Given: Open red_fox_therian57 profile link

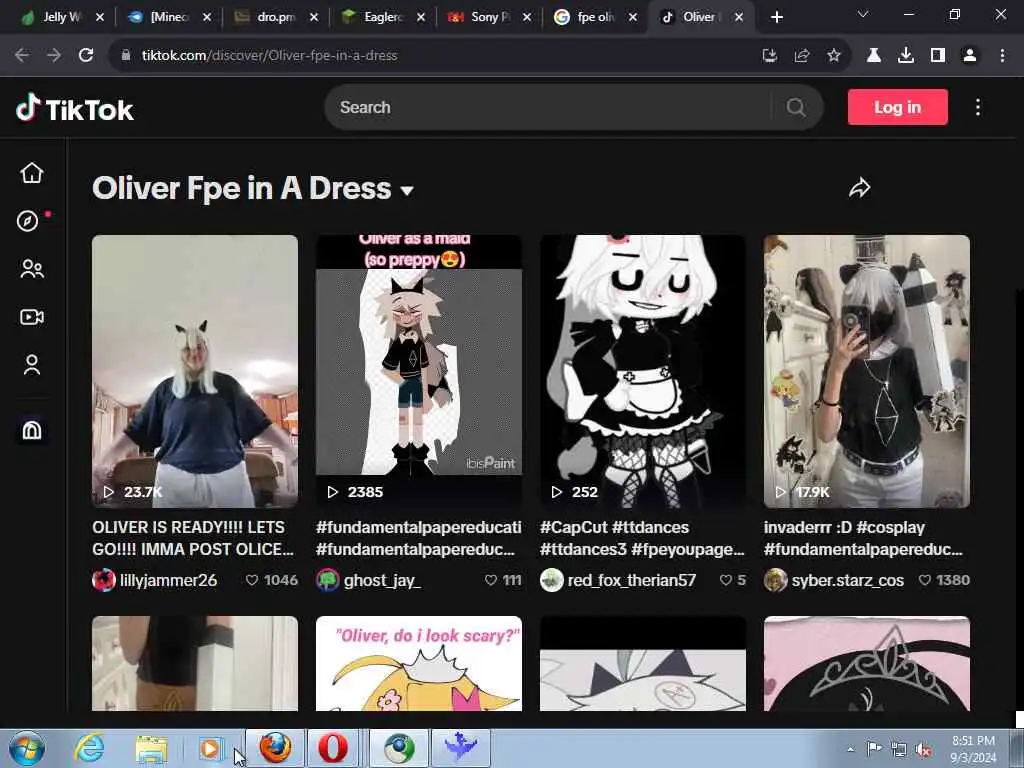Looking at the screenshot, I should [x=632, y=580].
